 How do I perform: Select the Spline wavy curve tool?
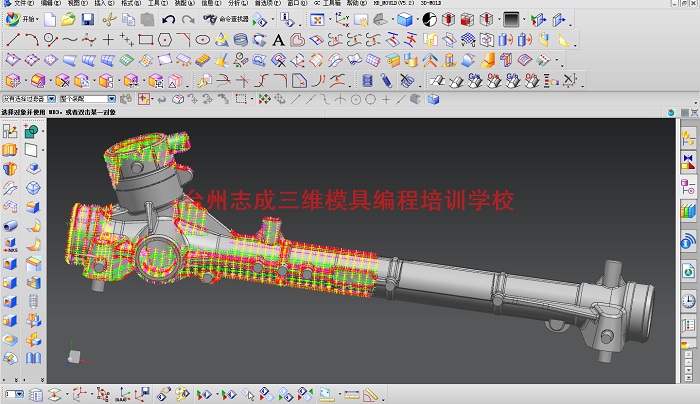(70, 40)
